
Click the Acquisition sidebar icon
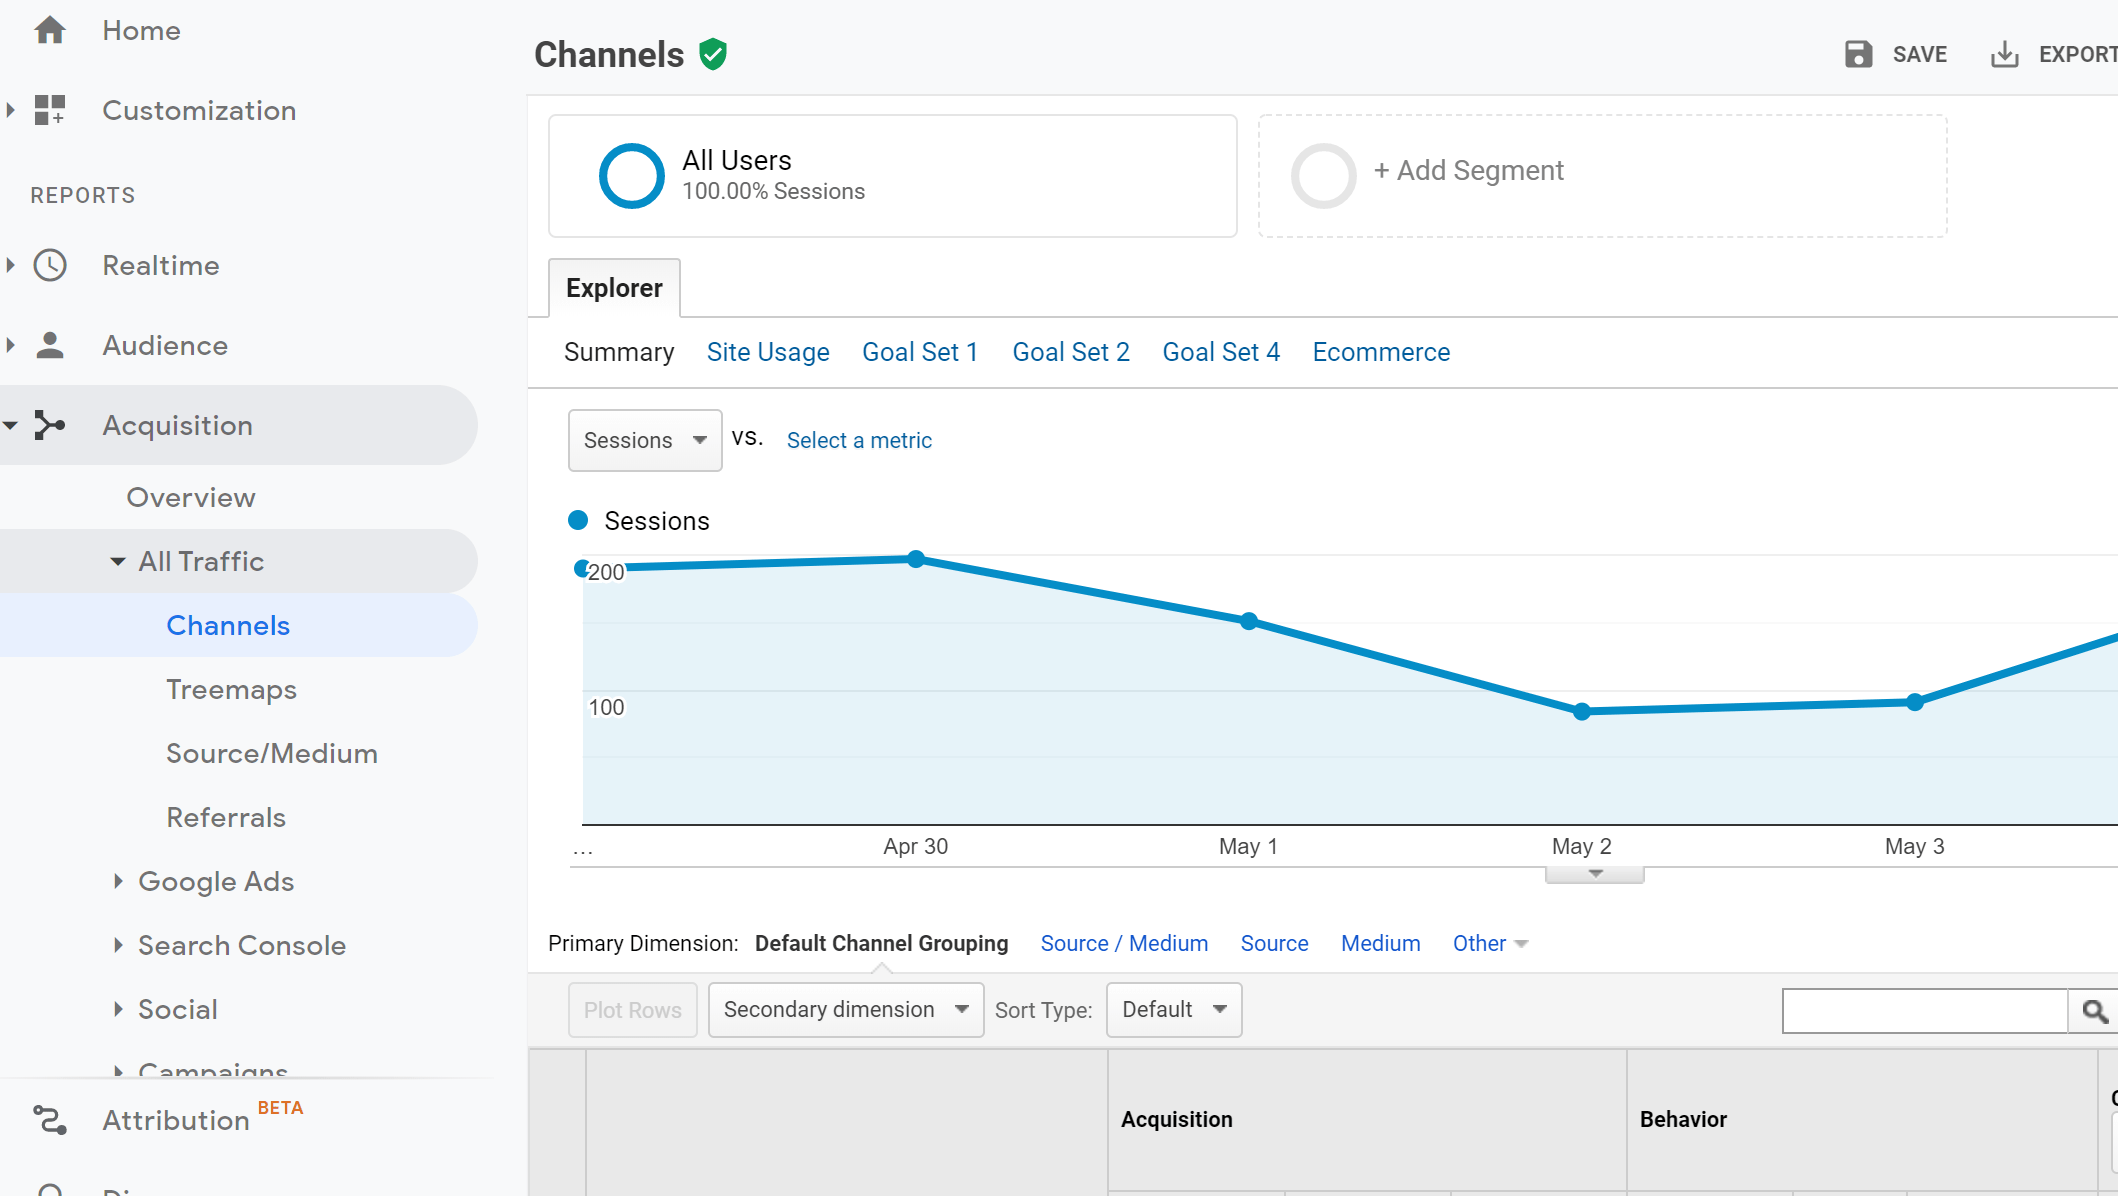pyautogui.click(x=51, y=423)
